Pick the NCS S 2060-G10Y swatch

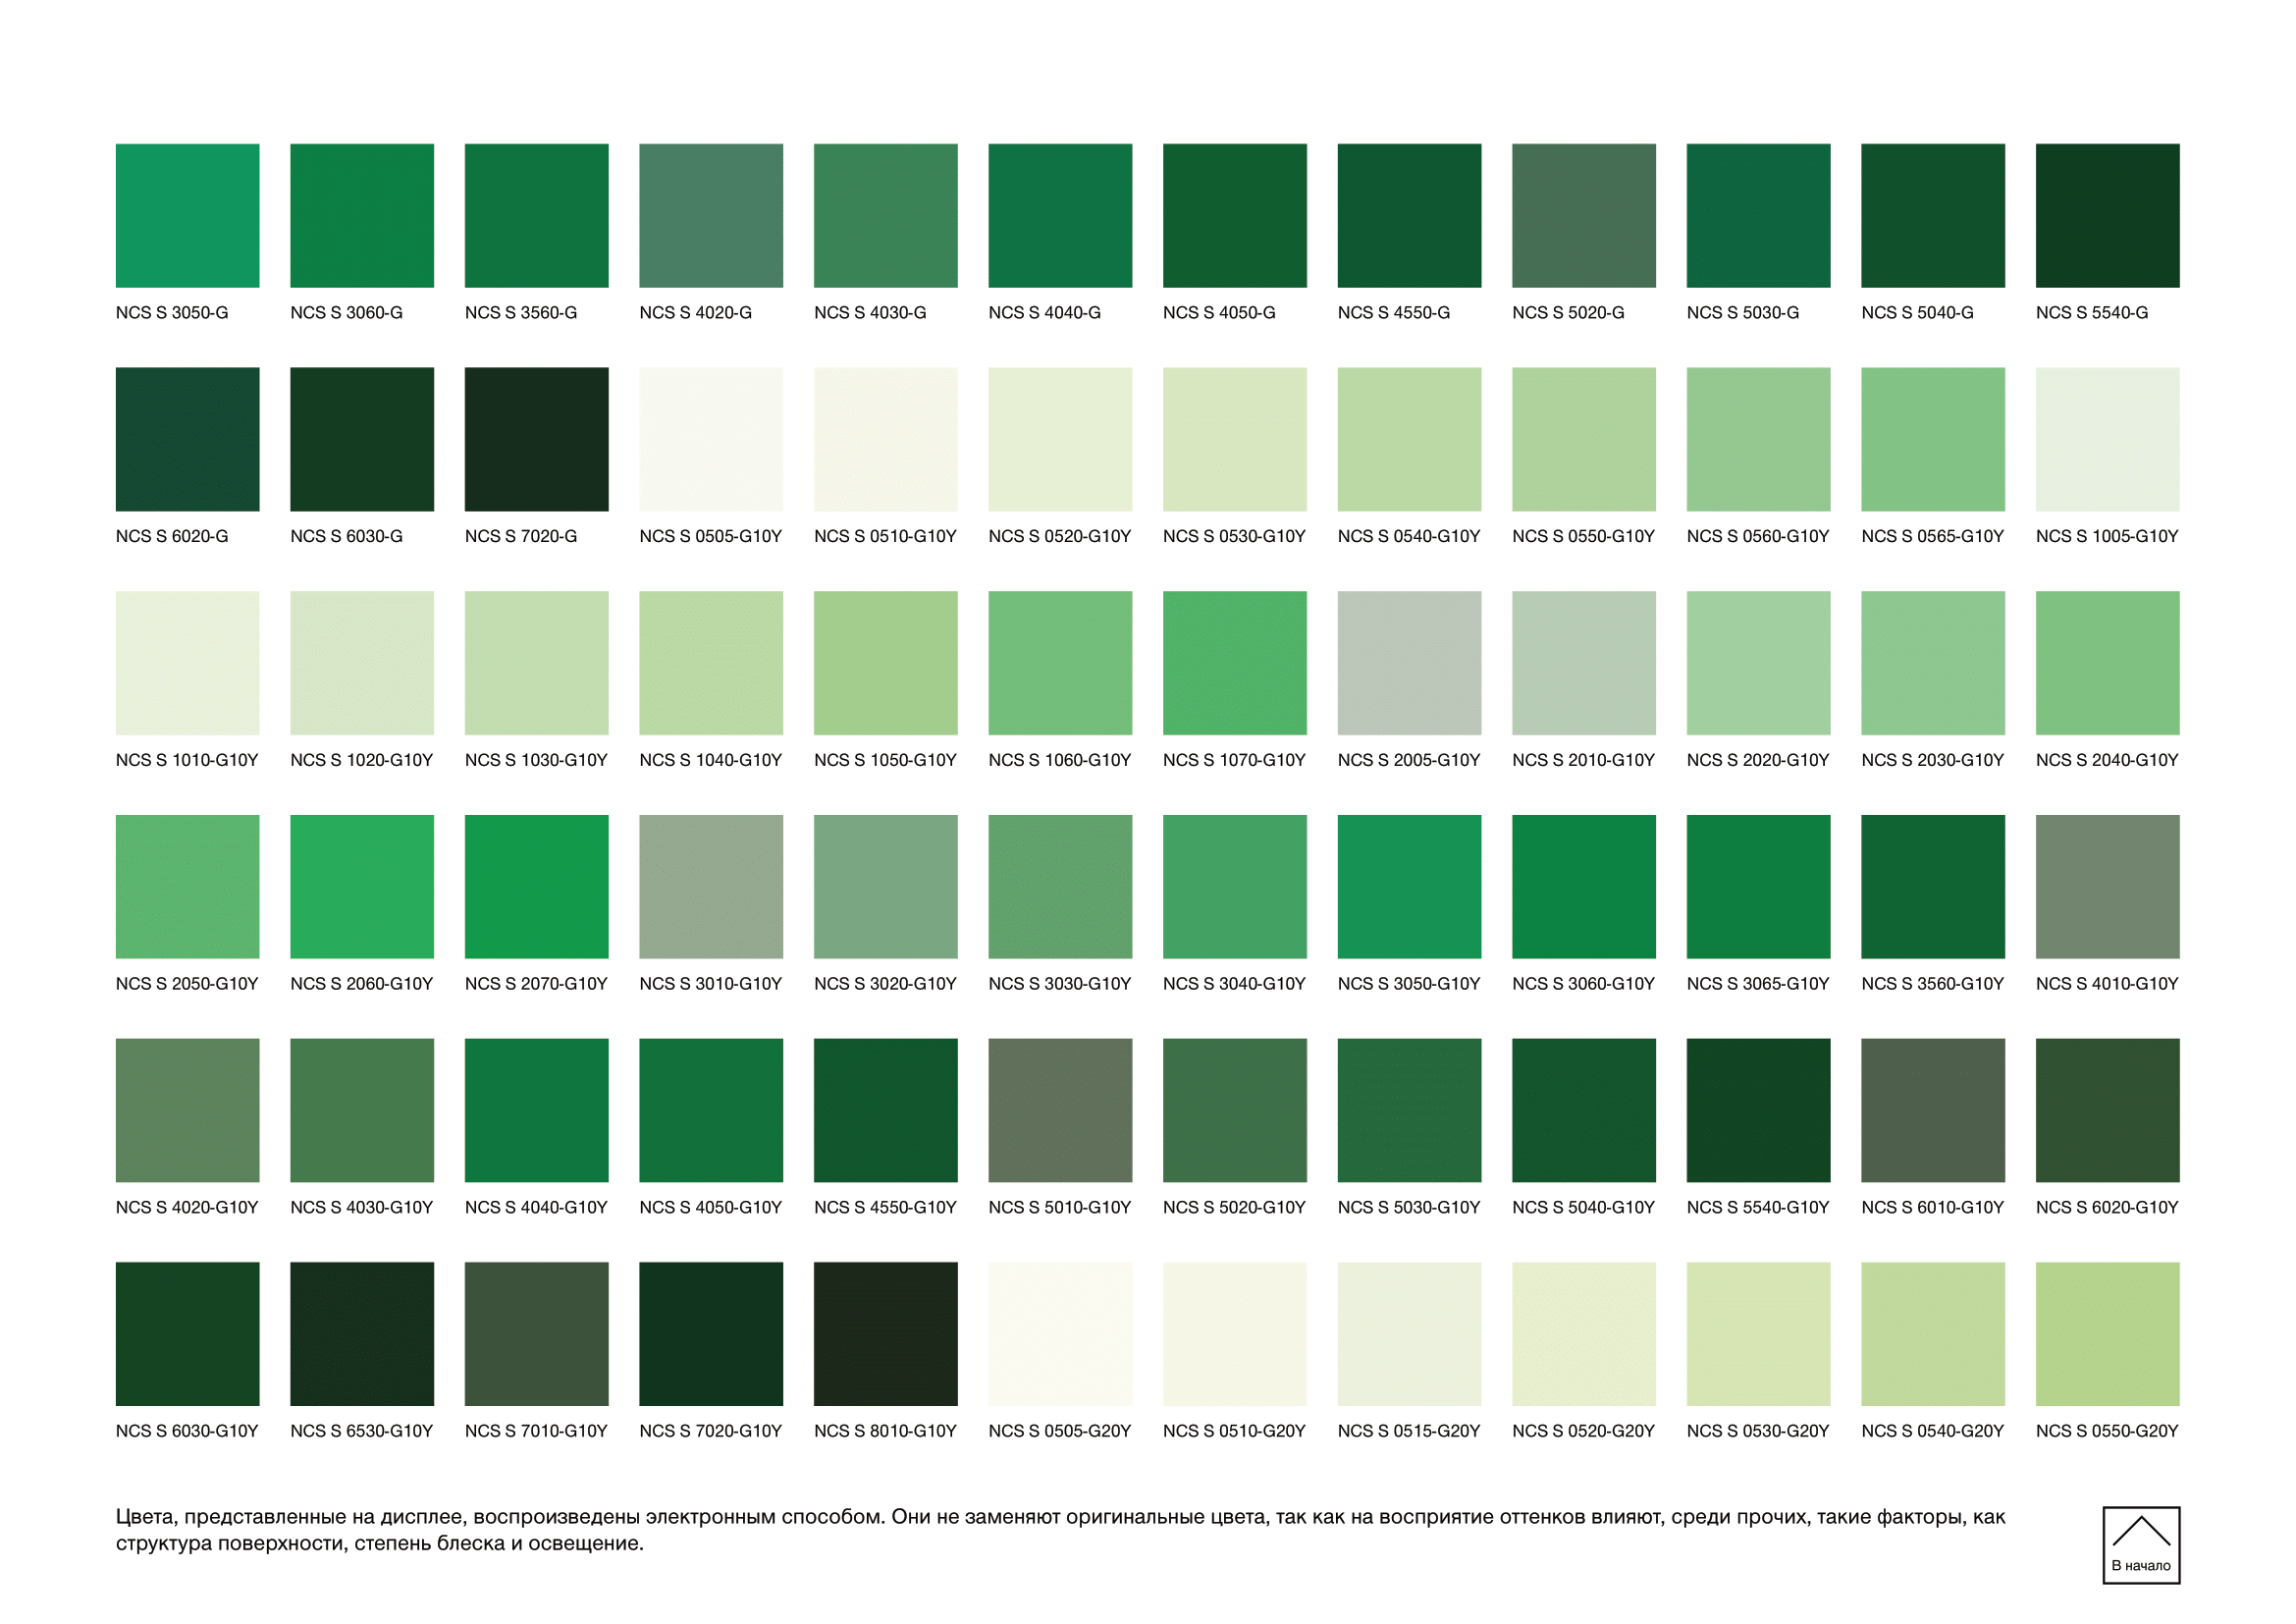(362, 887)
